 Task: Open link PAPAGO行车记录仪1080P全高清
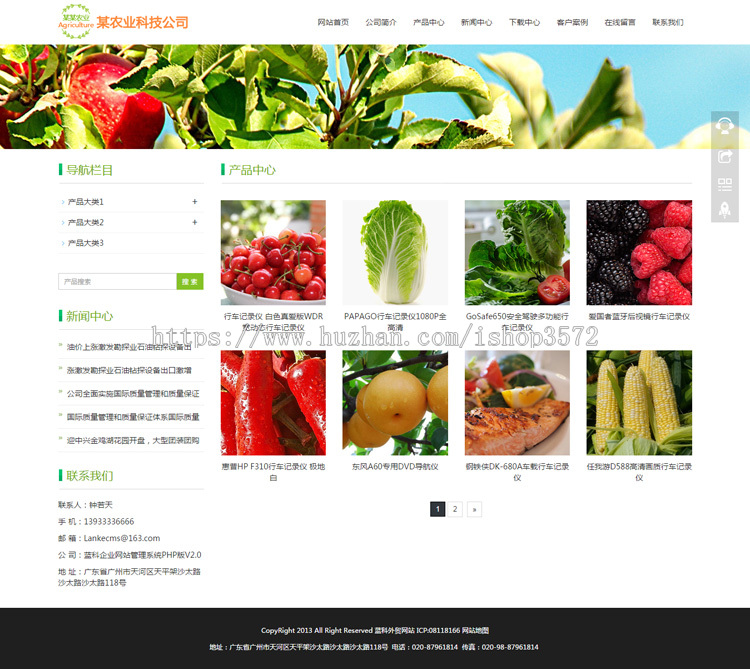click(x=395, y=322)
